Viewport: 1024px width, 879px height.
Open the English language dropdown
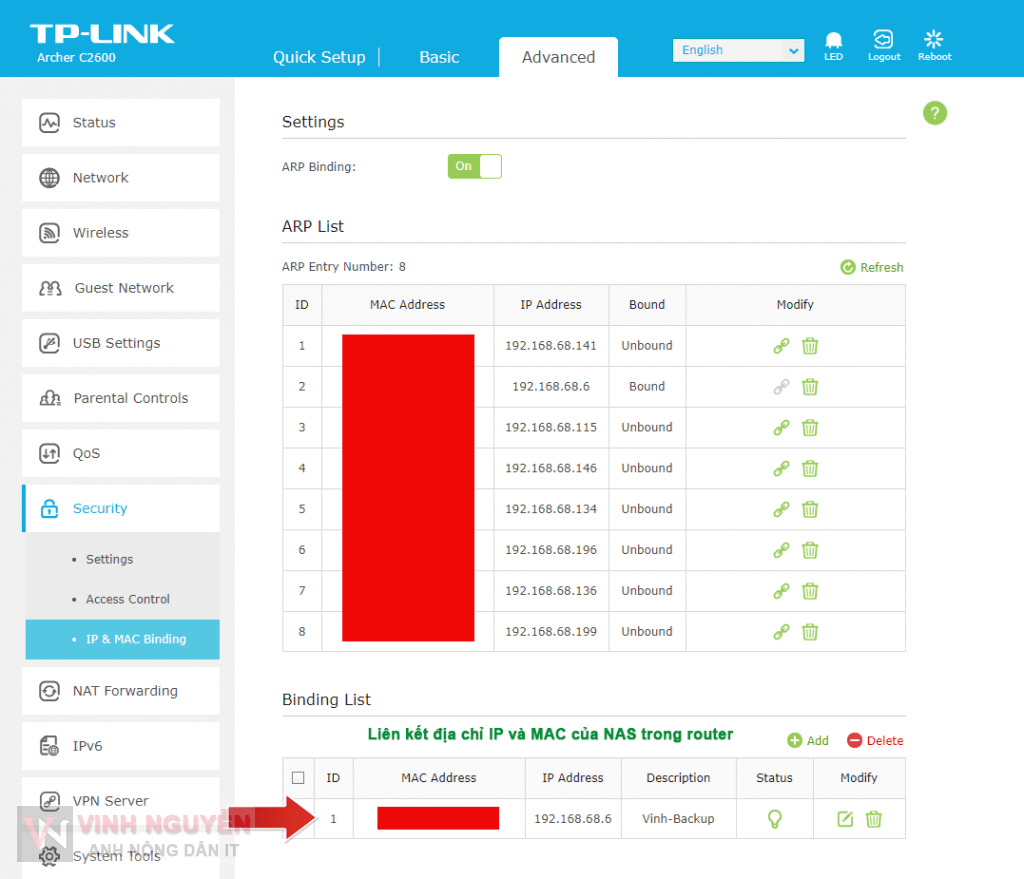click(738, 50)
